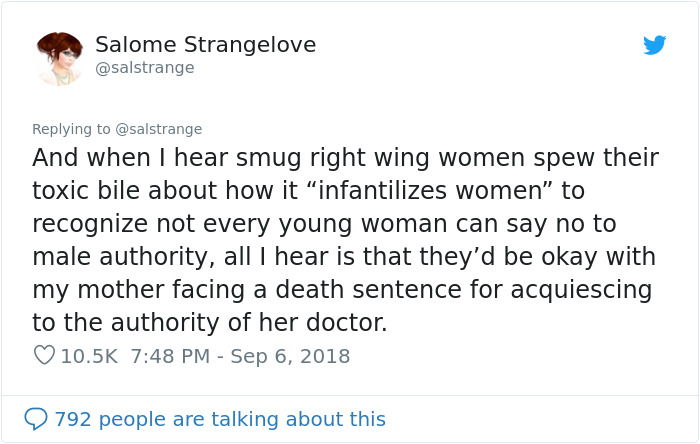Click @salstrange in the Replying to line
700x444 pixels.
(x=159, y=129)
